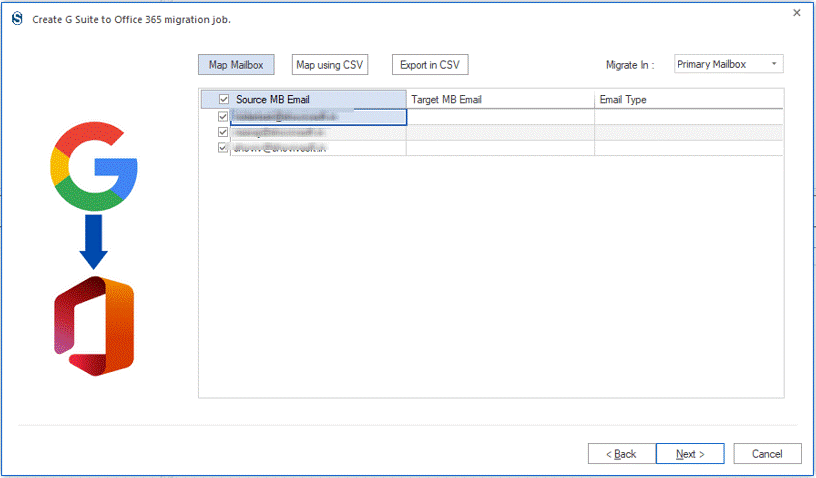
Task: Close the migration job dialog
Action: click(797, 13)
